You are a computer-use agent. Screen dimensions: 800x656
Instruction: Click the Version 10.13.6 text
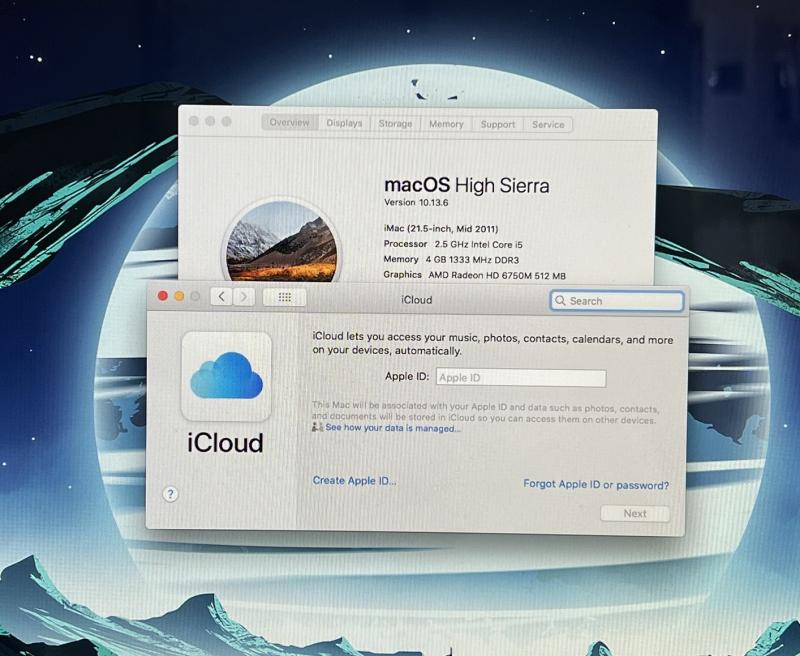coord(416,203)
